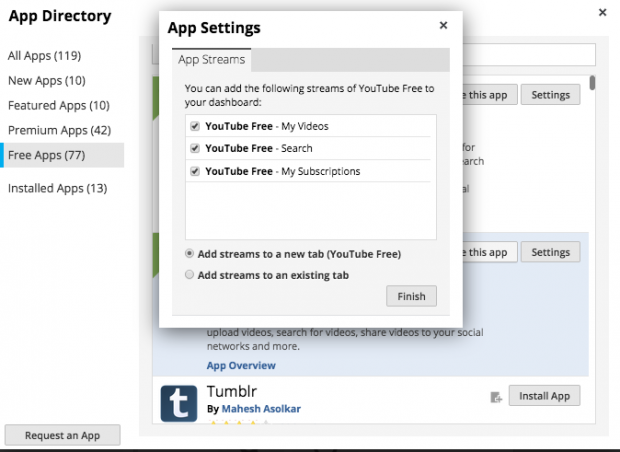This screenshot has width=620, height=452.
Task: Open All Apps (119) category
Action: (x=44, y=55)
